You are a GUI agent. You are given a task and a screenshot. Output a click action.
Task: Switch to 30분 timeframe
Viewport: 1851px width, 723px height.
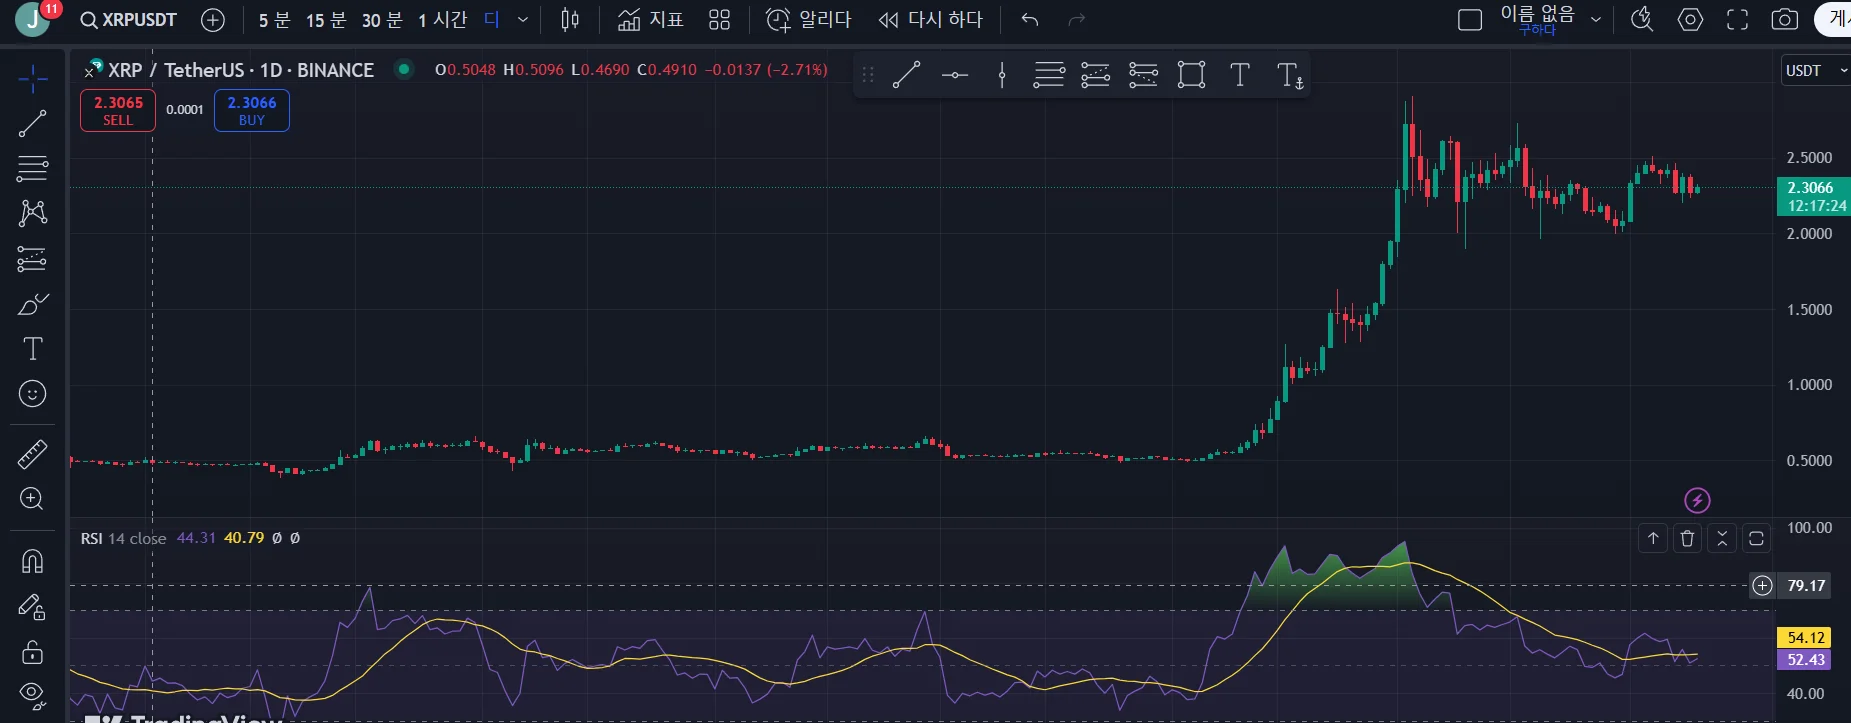pyautogui.click(x=382, y=20)
